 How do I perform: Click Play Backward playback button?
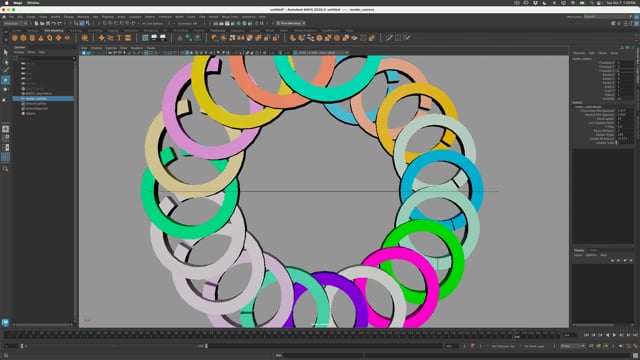607,335
